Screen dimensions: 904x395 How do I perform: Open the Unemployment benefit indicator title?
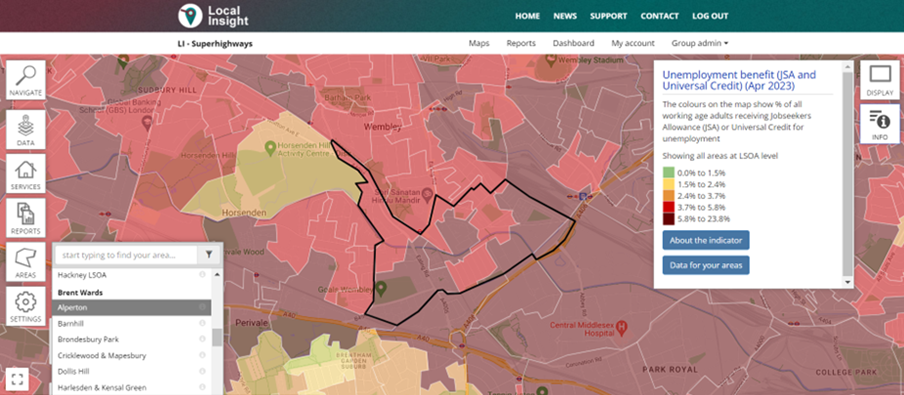coord(740,80)
